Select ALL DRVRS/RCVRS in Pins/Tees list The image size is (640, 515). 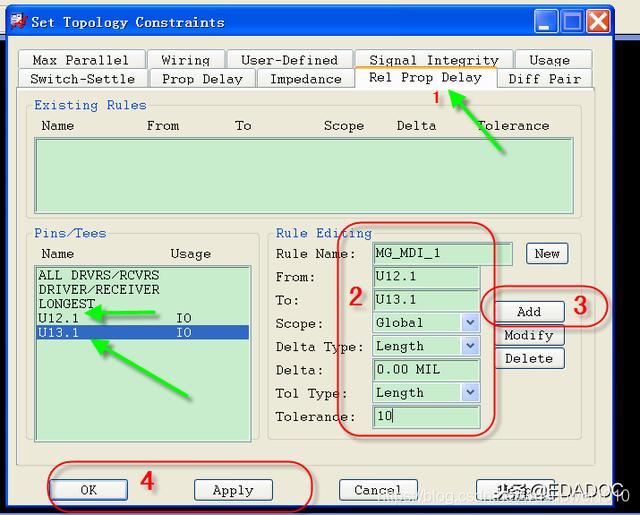click(143, 275)
